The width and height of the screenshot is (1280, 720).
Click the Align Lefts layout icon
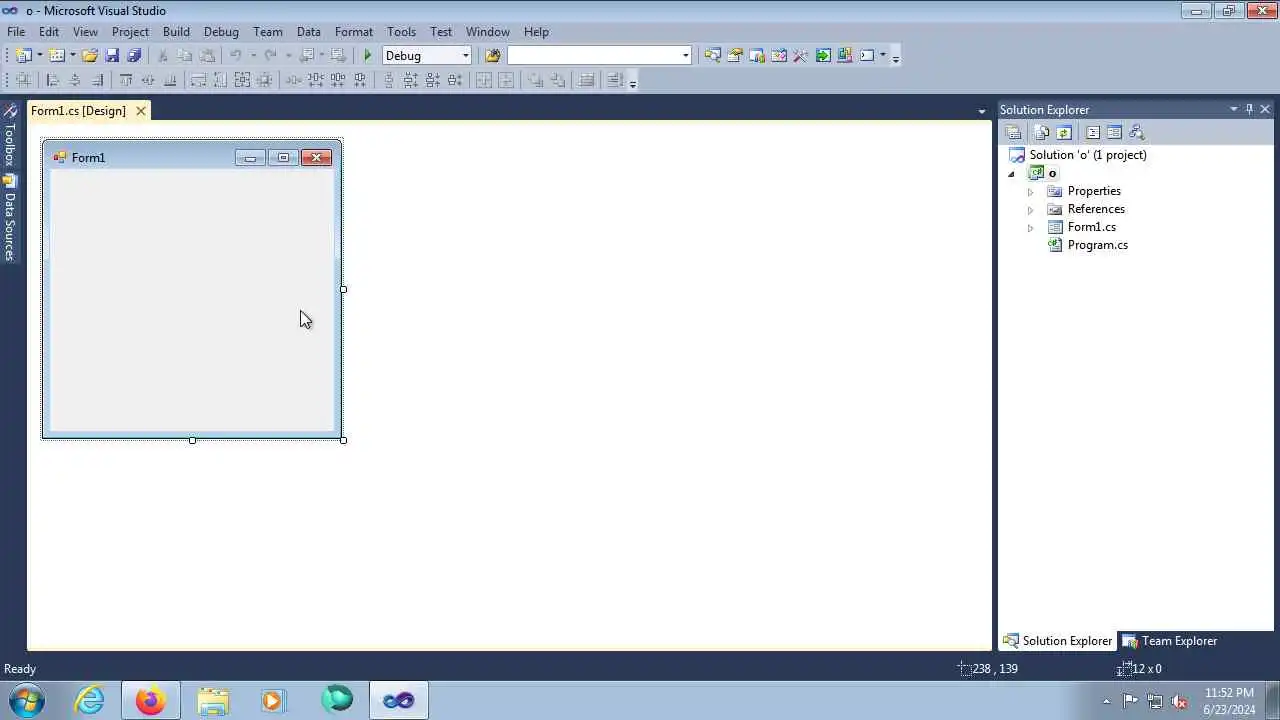pos(53,80)
